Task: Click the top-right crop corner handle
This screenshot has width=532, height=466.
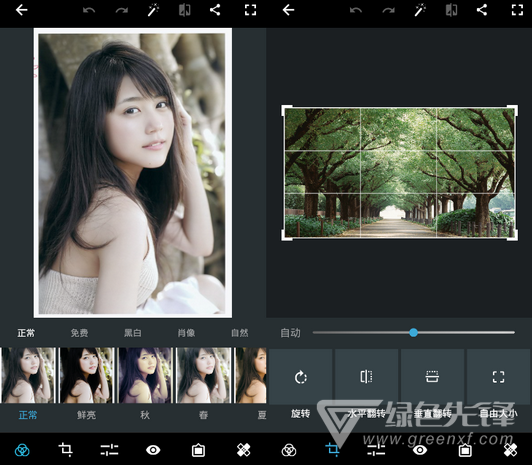Action: point(513,110)
